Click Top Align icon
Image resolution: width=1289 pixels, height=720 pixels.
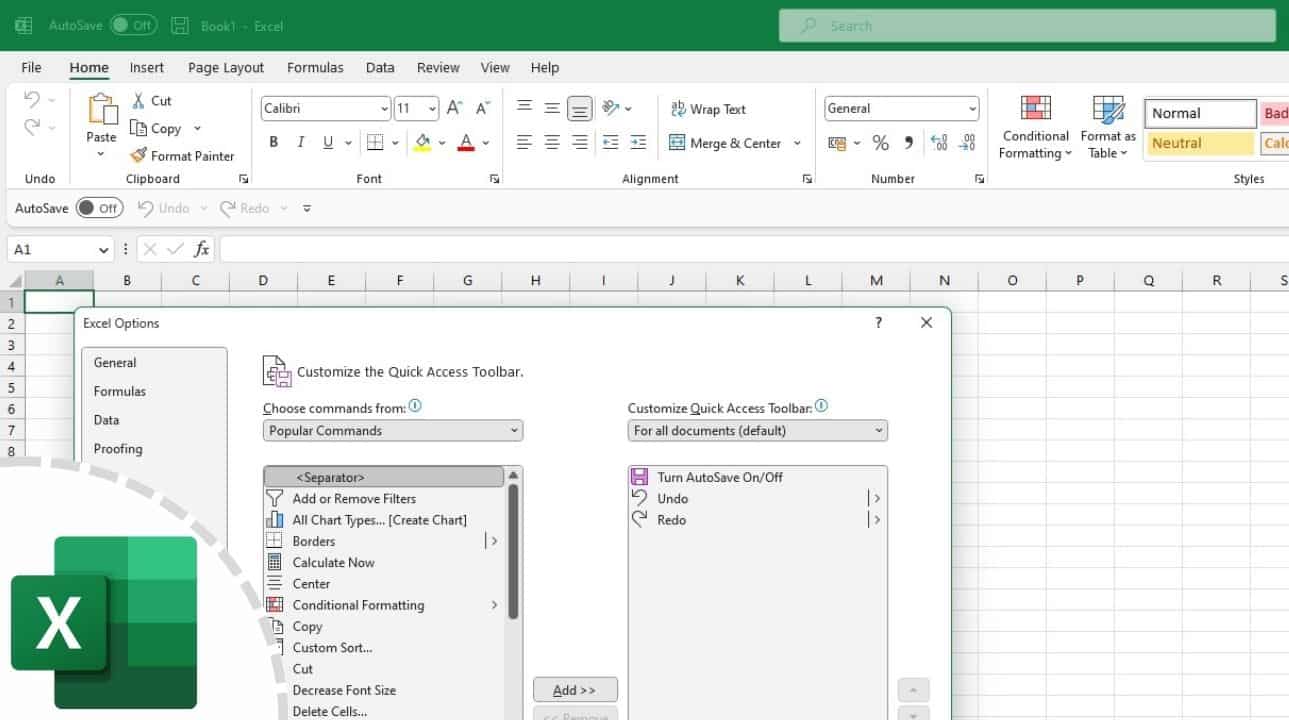524,108
